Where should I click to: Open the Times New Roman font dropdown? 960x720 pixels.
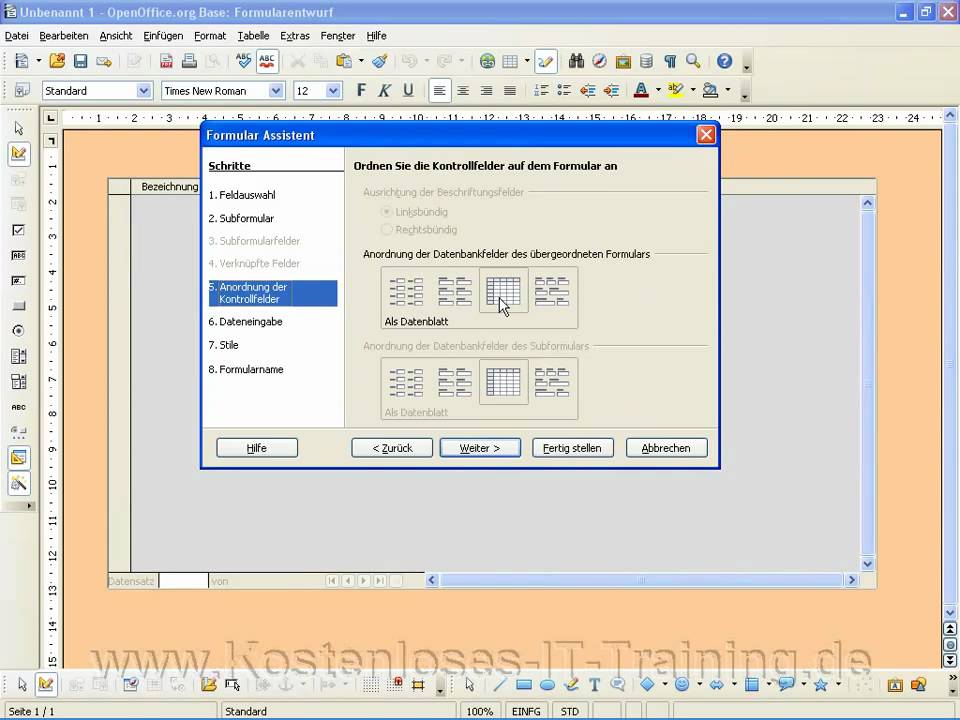coord(276,91)
